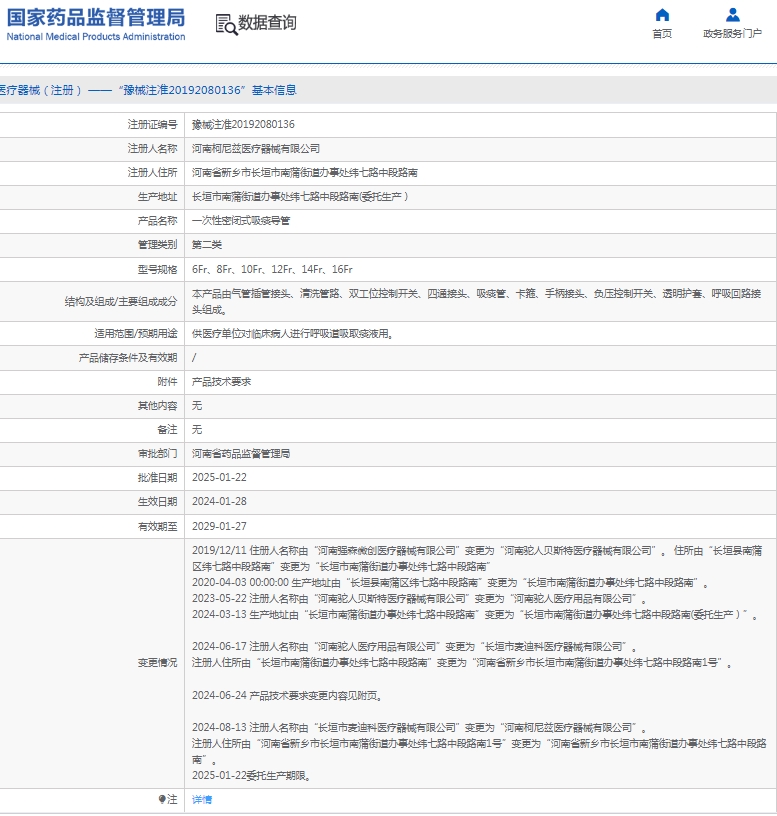Click the 数据查询 magnifier document icon

click(226, 24)
